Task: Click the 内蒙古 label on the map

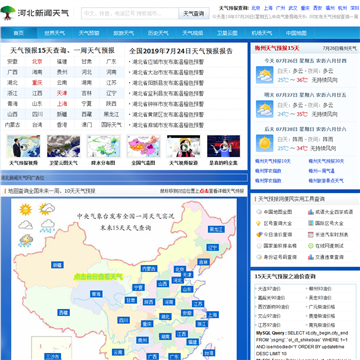Action: (149, 269)
